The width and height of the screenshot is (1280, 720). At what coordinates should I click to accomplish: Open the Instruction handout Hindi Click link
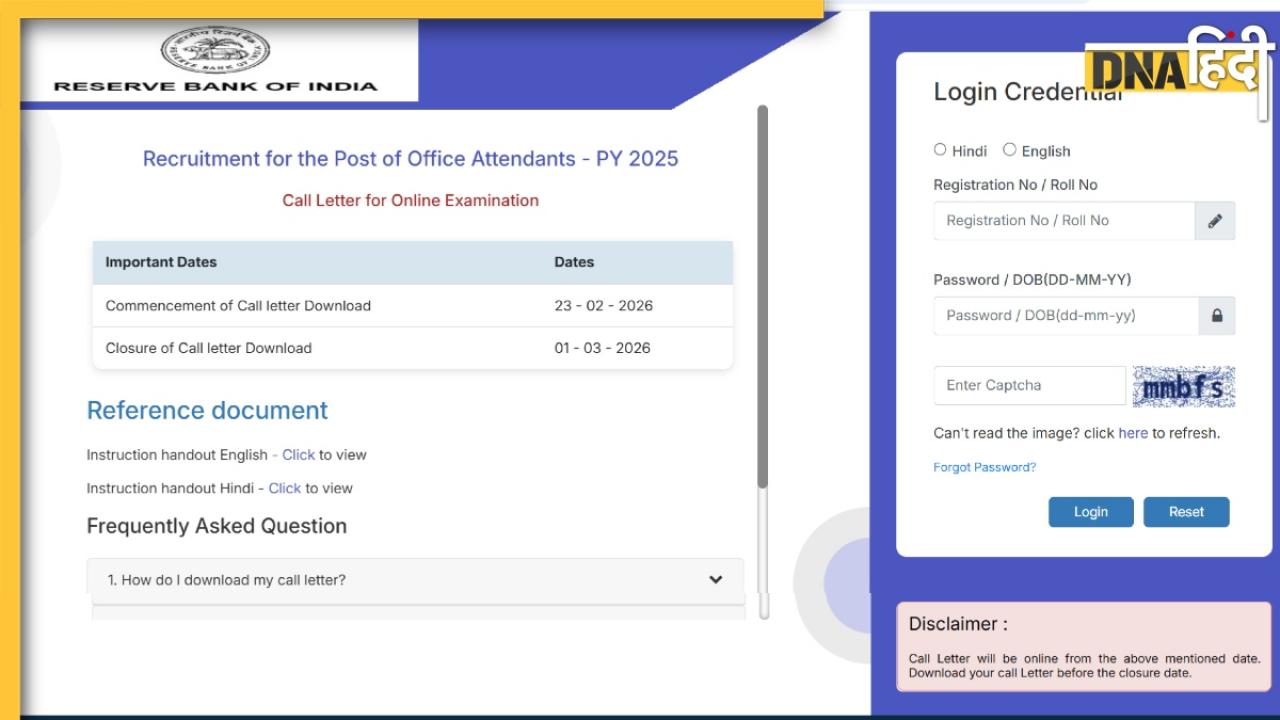pos(285,489)
